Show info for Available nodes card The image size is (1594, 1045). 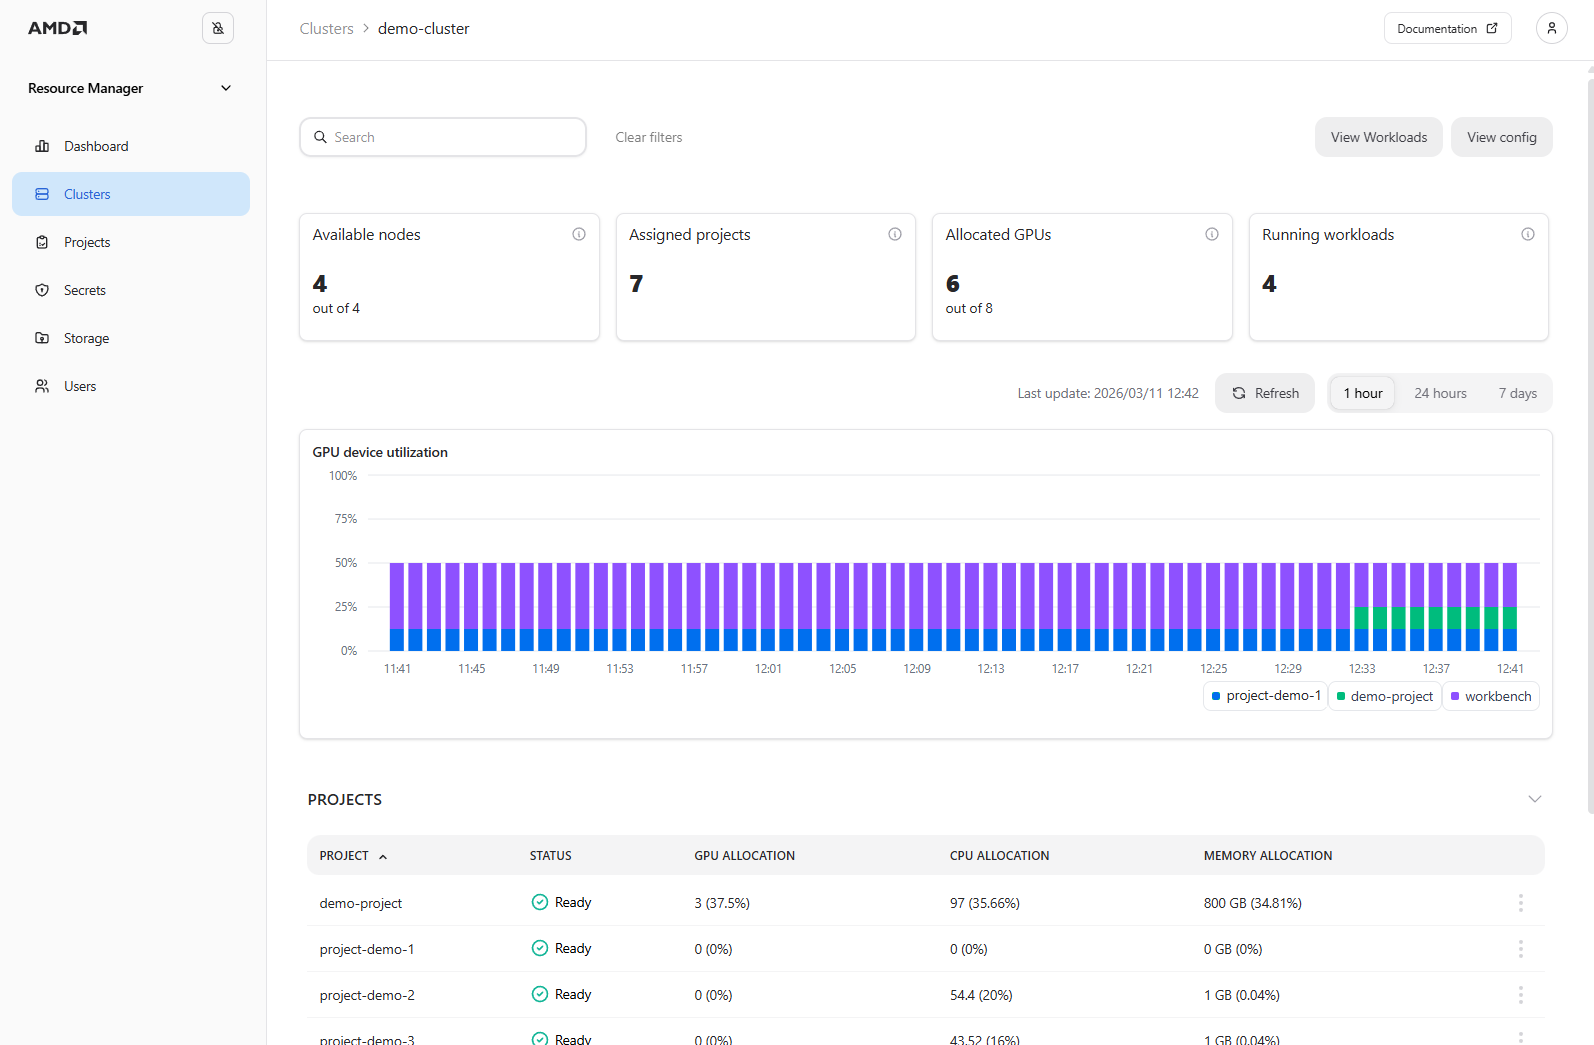579,234
